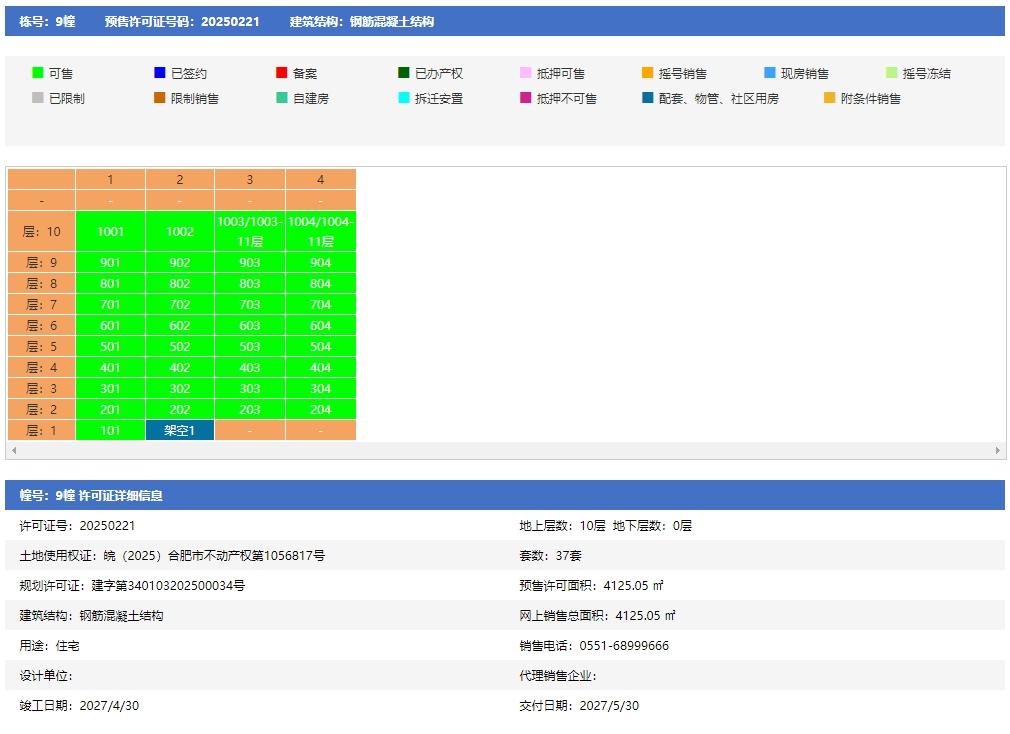Click the 层: 10 row header
The width and height of the screenshot is (1010, 734).
[x=41, y=231]
